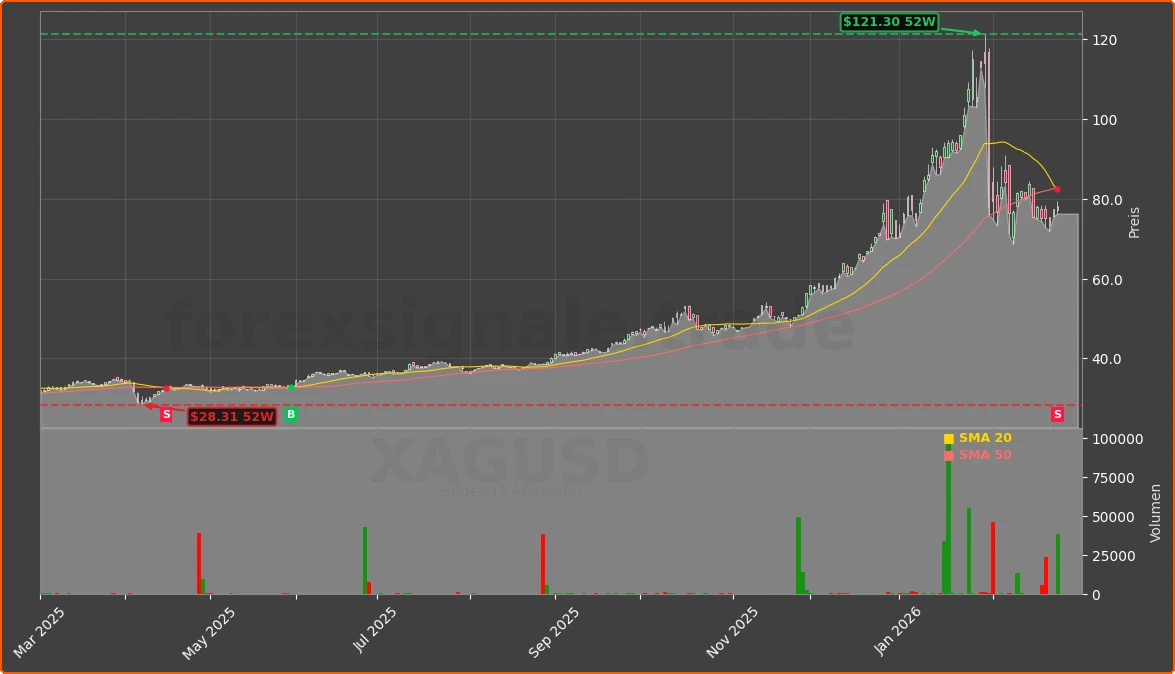The height and width of the screenshot is (674, 1175).
Task: Click the forexsignale.trade watermark link
Action: tap(510, 322)
